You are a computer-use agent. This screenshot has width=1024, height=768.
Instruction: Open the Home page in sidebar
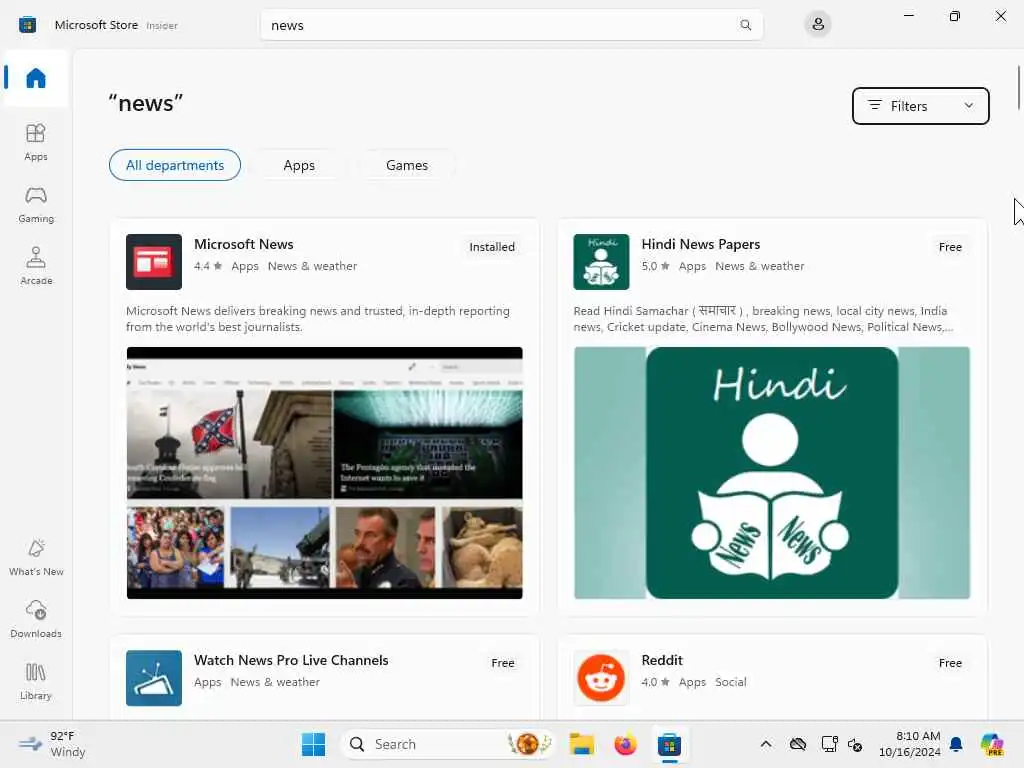36,78
